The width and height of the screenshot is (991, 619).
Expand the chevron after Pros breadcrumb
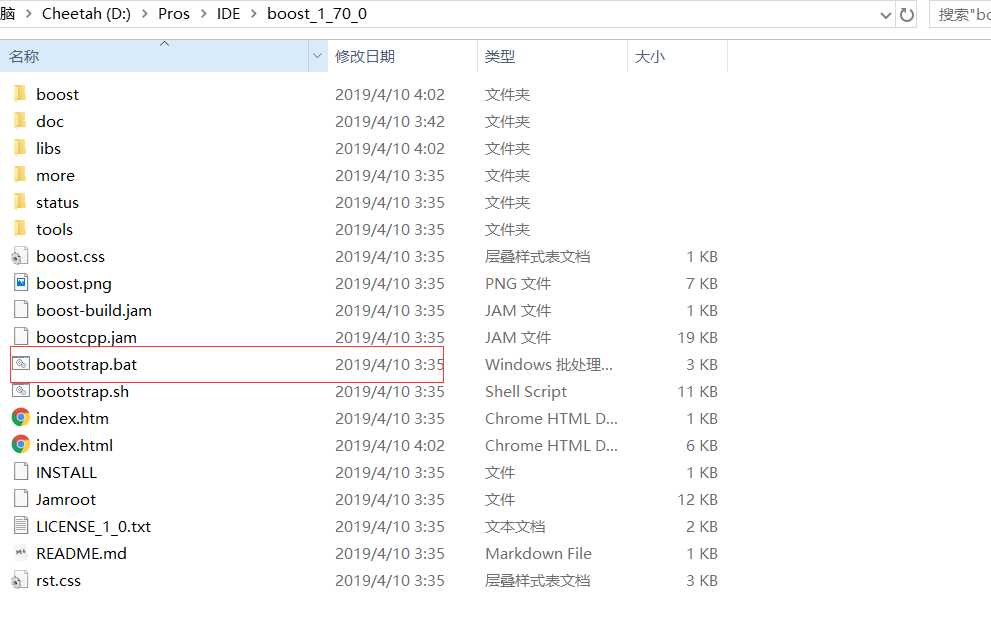(204, 14)
